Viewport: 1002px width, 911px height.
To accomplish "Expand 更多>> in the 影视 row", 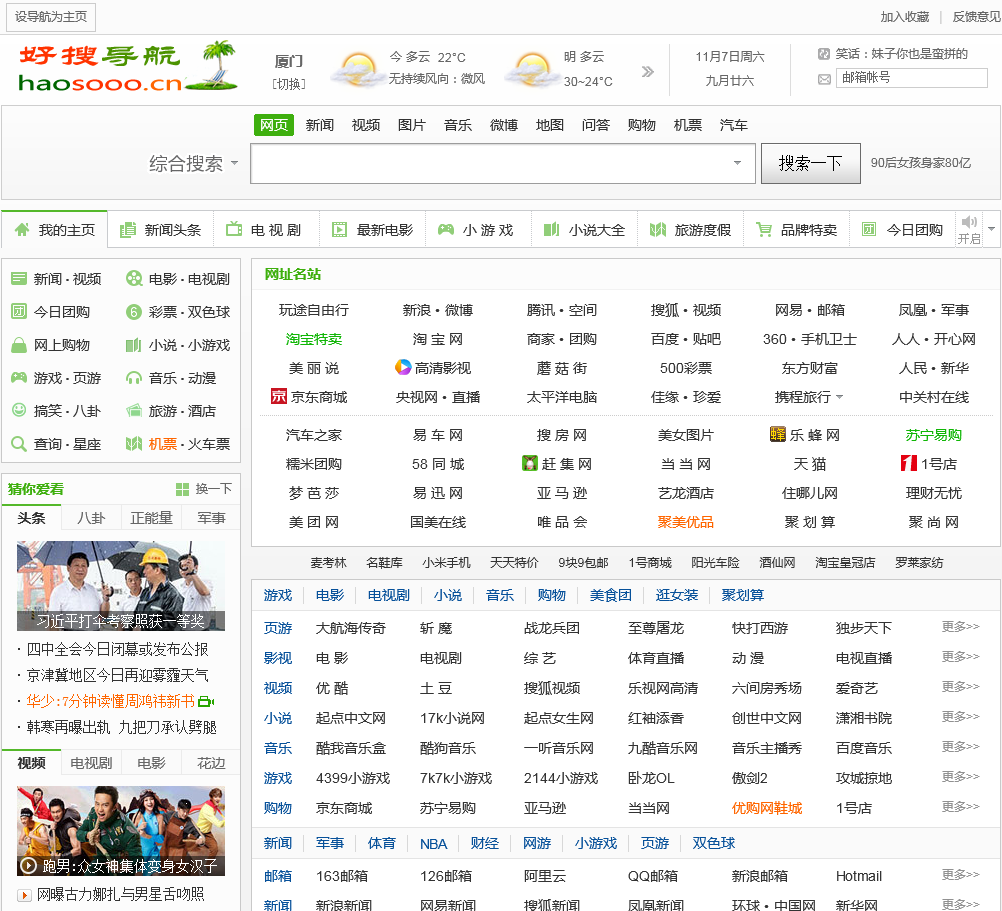I will (x=960, y=657).
